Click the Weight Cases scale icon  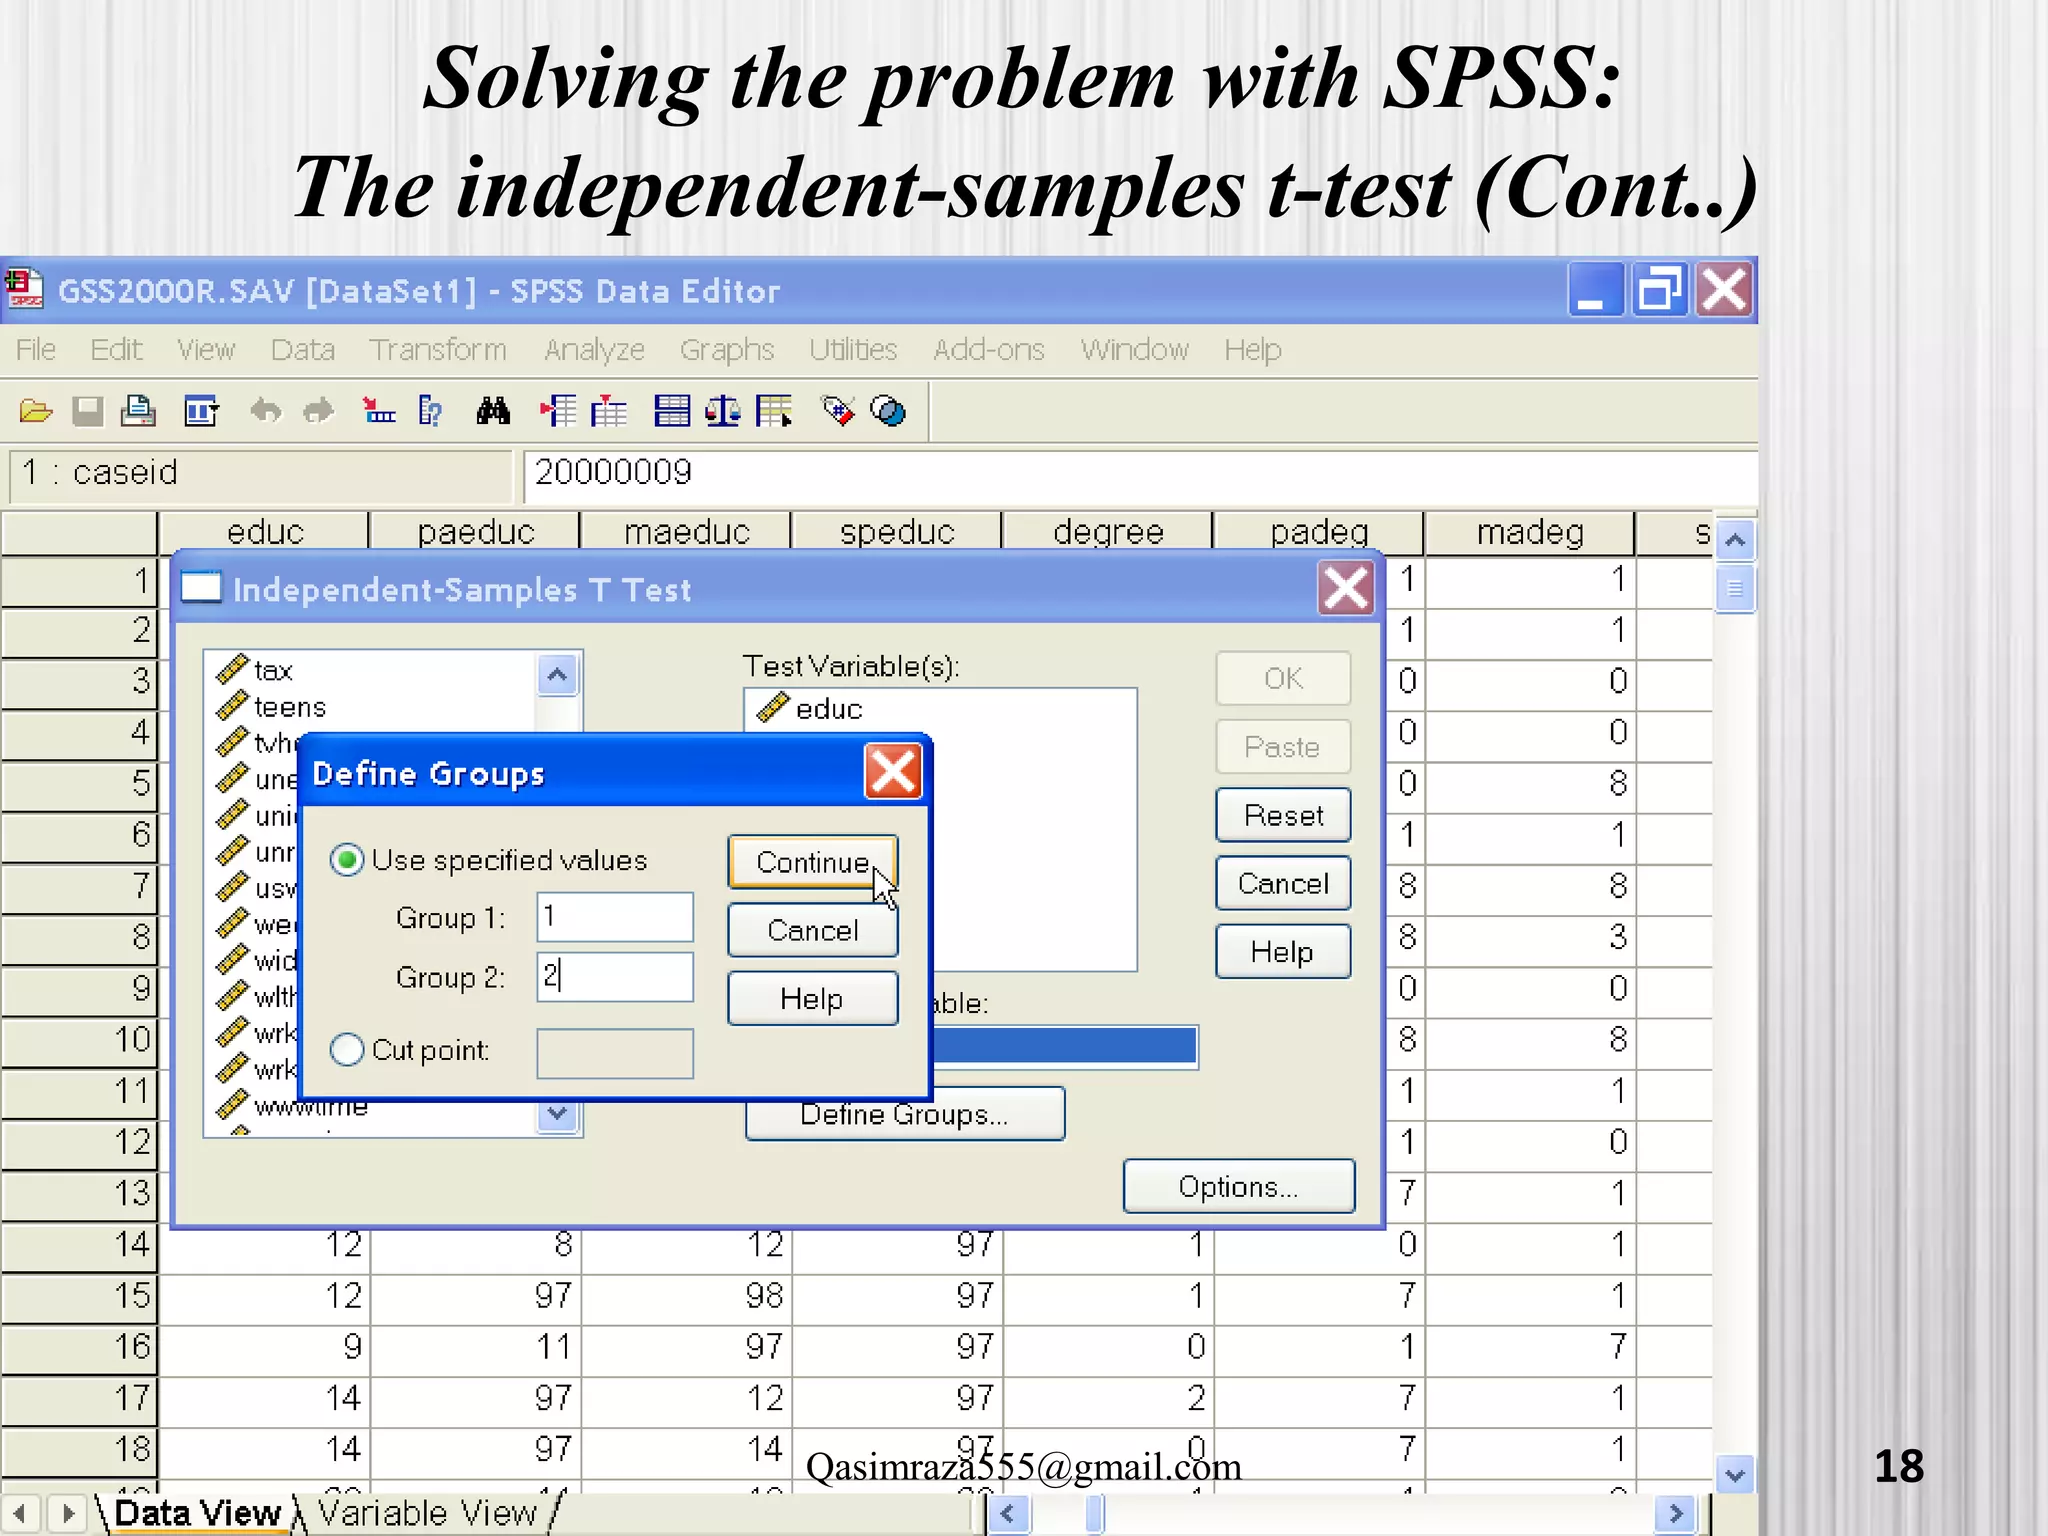pos(723,411)
